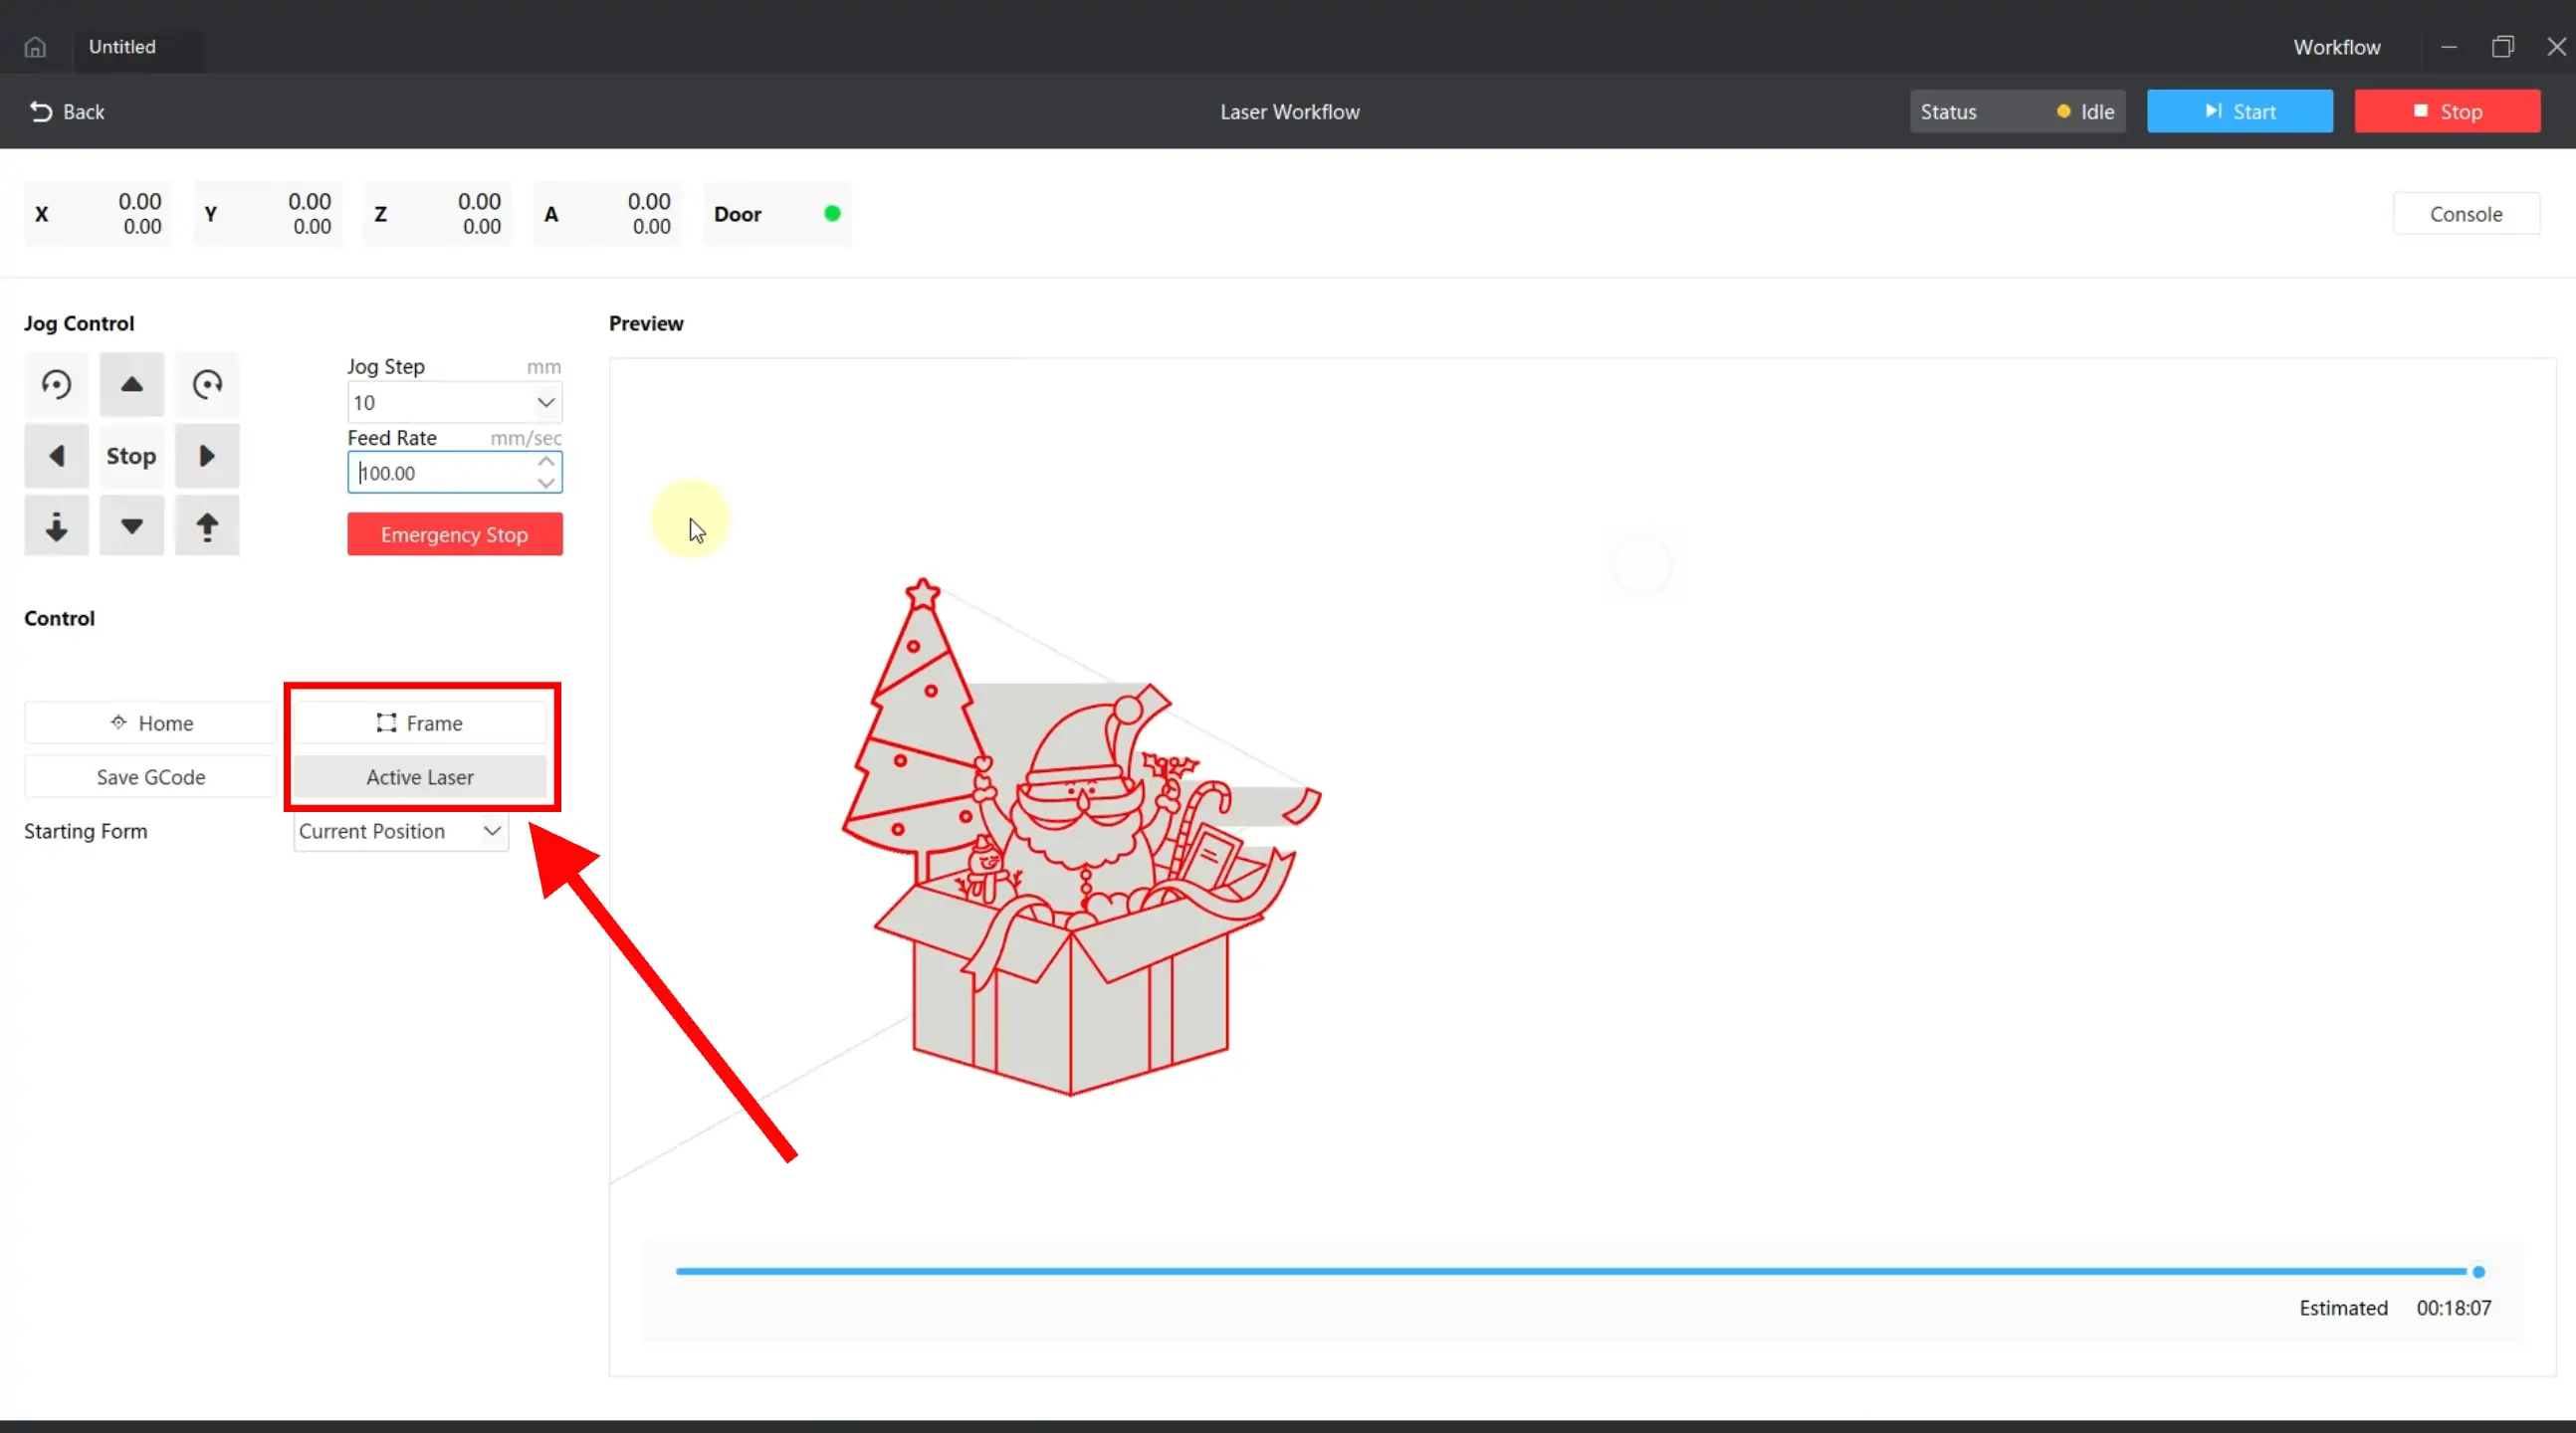Click the Door status indicator
The height and width of the screenshot is (1433, 2576).
(x=831, y=213)
